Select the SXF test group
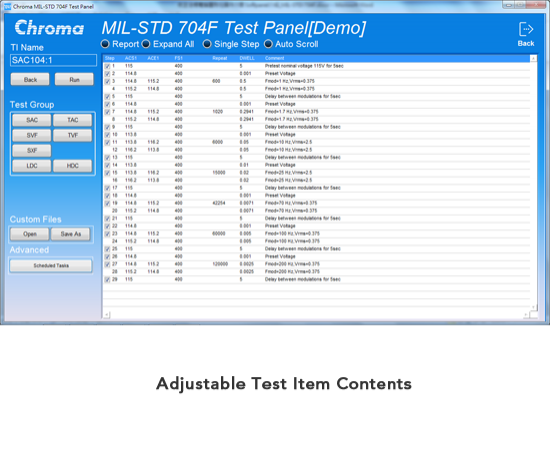 (x=32, y=150)
